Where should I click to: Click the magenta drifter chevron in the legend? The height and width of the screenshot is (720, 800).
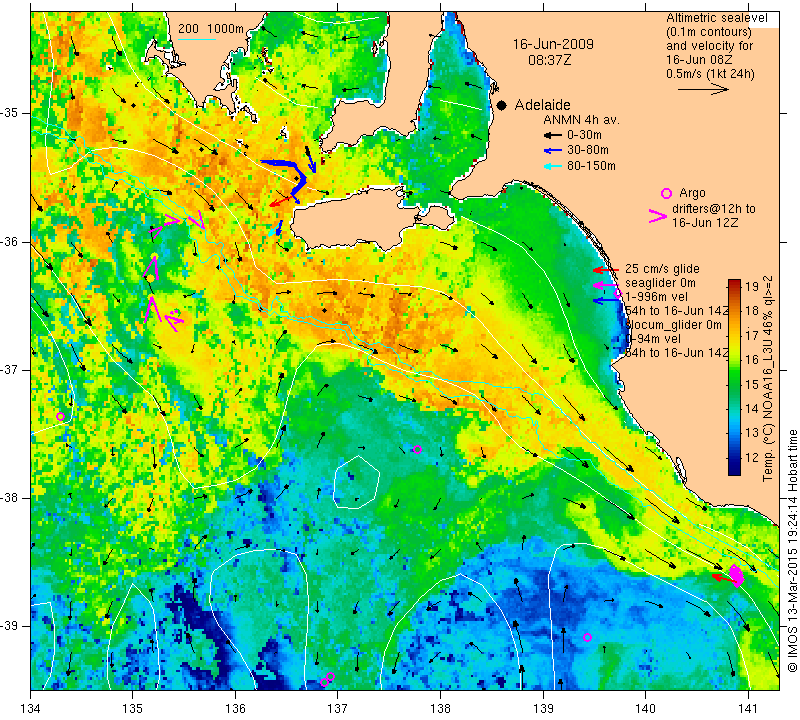(658, 216)
